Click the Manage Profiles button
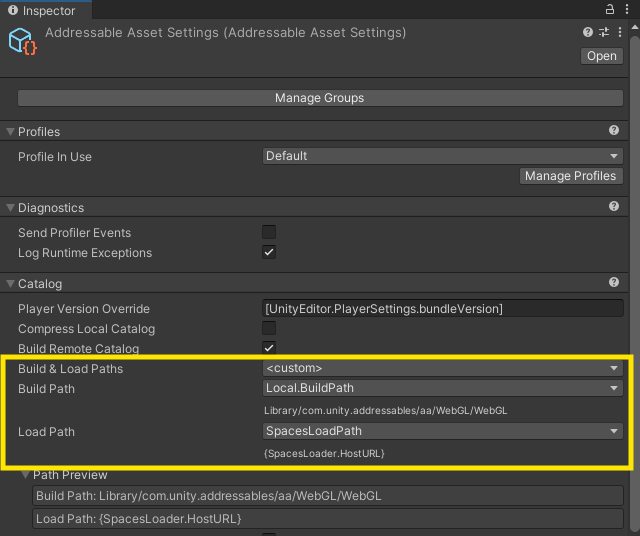 tap(571, 176)
